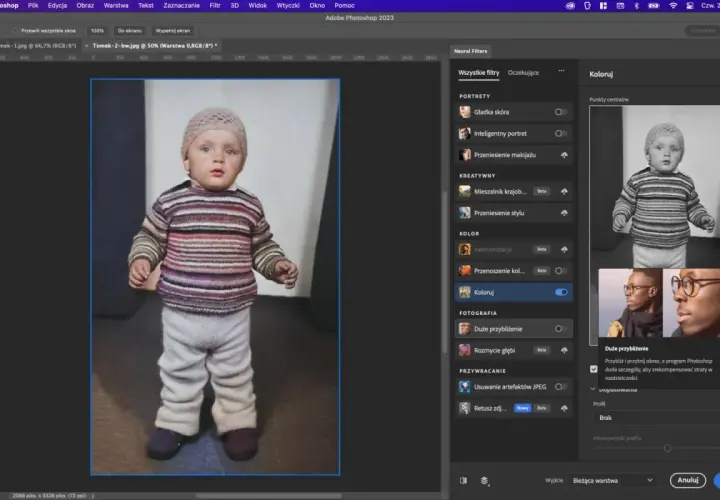Open the Okno menu
Image resolution: width=720 pixels, height=500 pixels.
click(x=317, y=6)
